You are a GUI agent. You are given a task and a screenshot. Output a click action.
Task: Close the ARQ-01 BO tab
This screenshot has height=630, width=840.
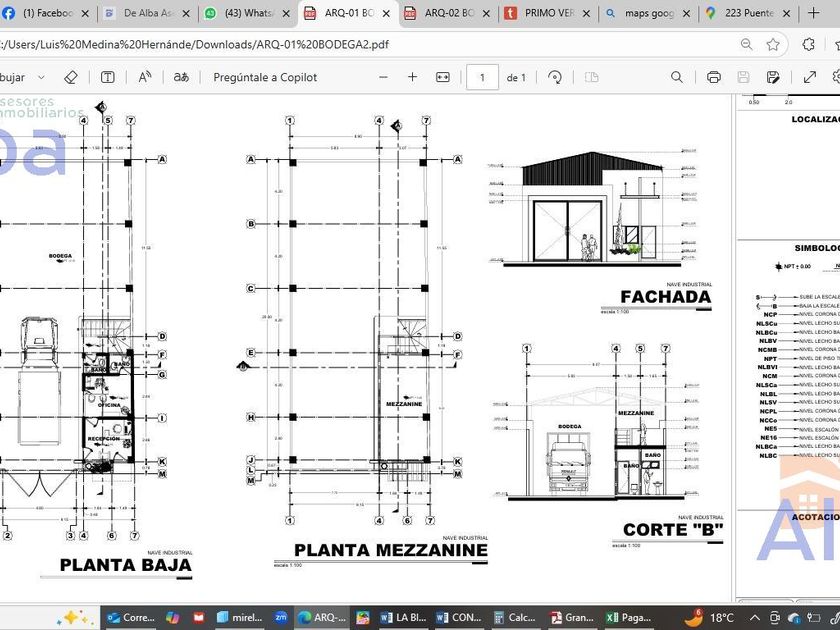point(386,14)
